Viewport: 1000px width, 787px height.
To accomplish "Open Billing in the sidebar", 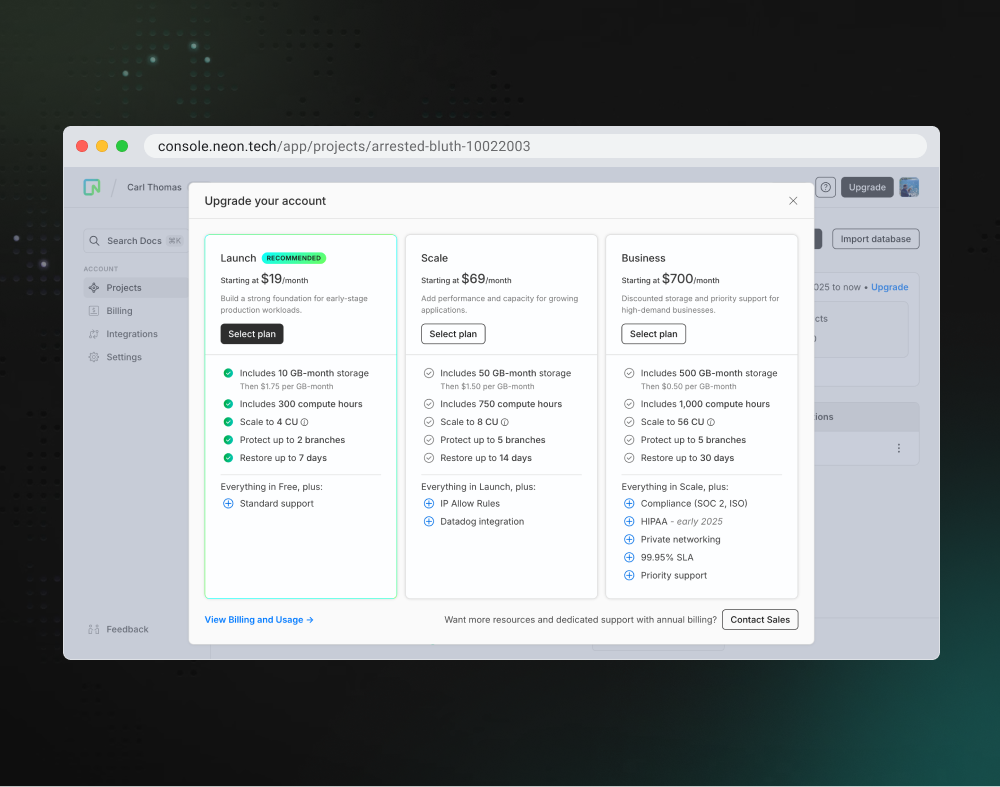I will click(x=119, y=311).
